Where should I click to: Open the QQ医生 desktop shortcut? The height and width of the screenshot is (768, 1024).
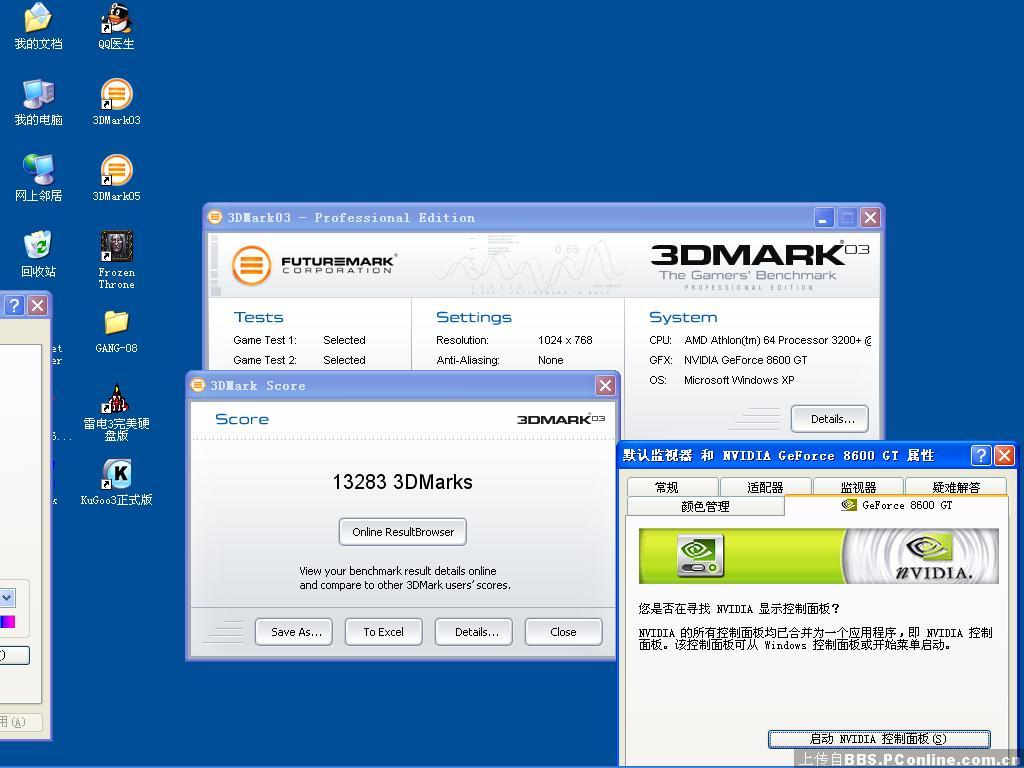tap(116, 26)
